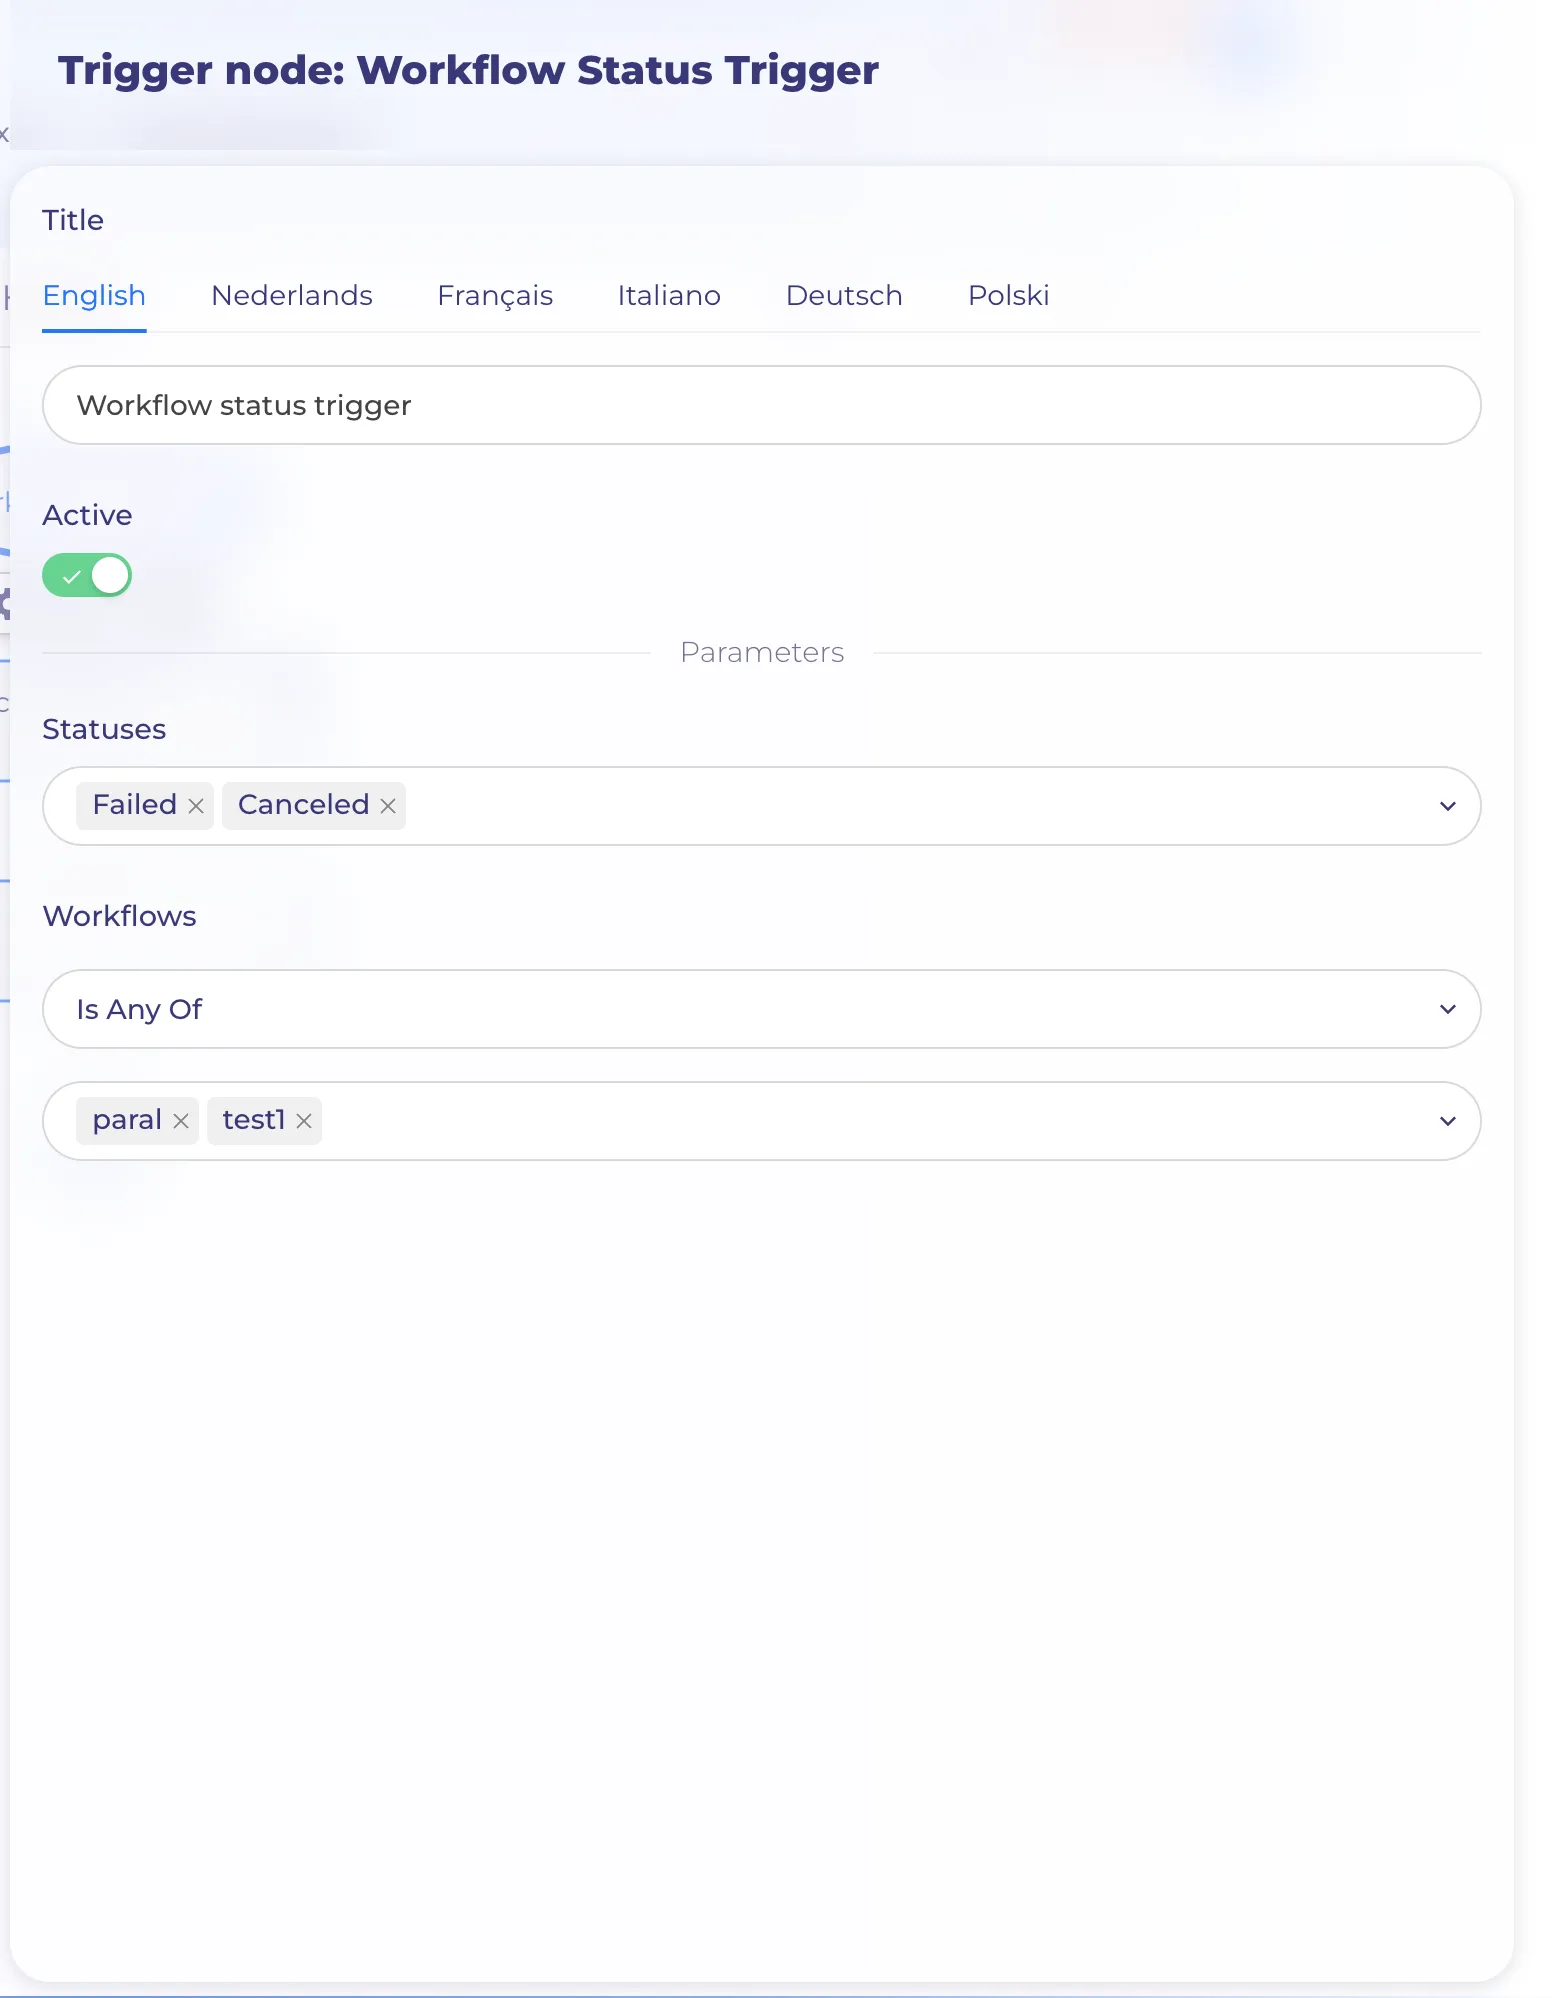Toggle the Active switch off
This screenshot has width=1552, height=1998.
coord(87,575)
